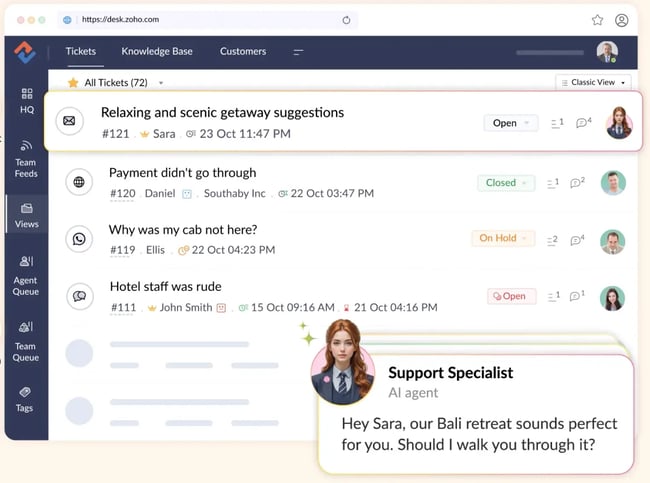Open the comments icon on Payment ticket #120
This screenshot has height=483, width=650.
coord(577,182)
